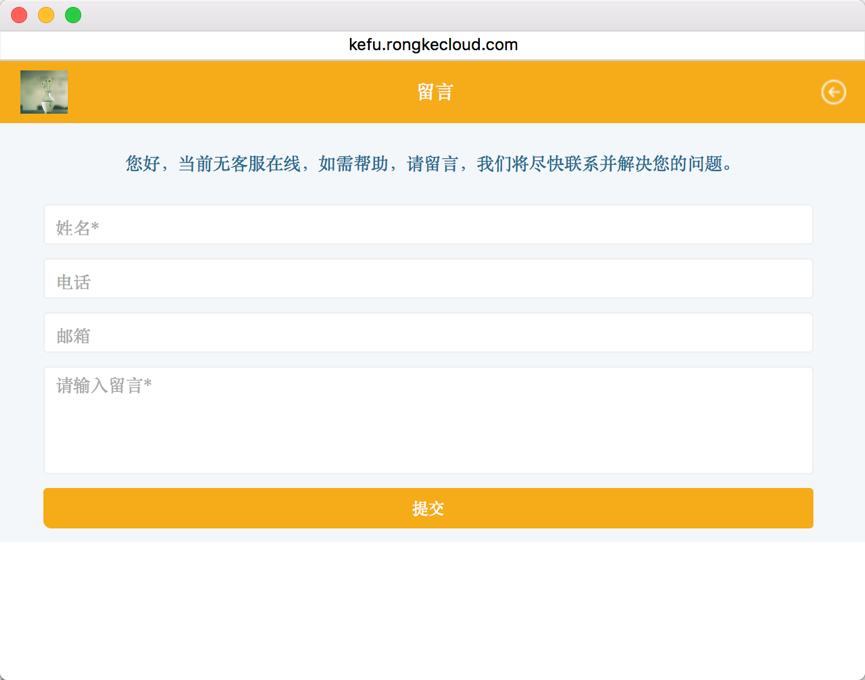This screenshot has height=680, width=865.
Task: Click the gray window title bar
Action: [450, 15]
